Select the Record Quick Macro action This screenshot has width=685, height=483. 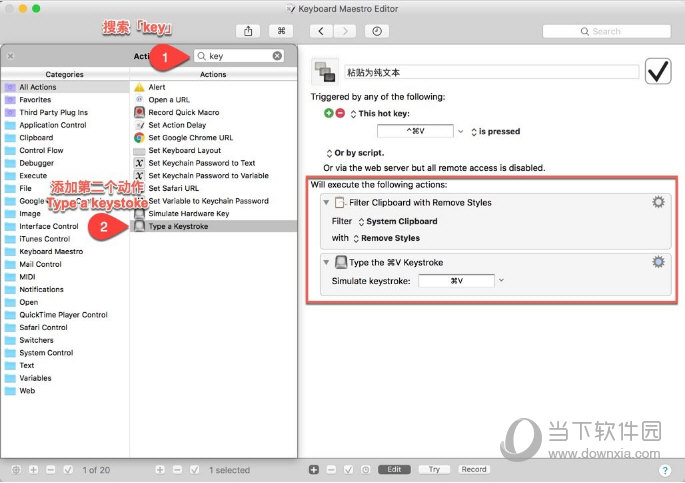[x=214, y=112]
